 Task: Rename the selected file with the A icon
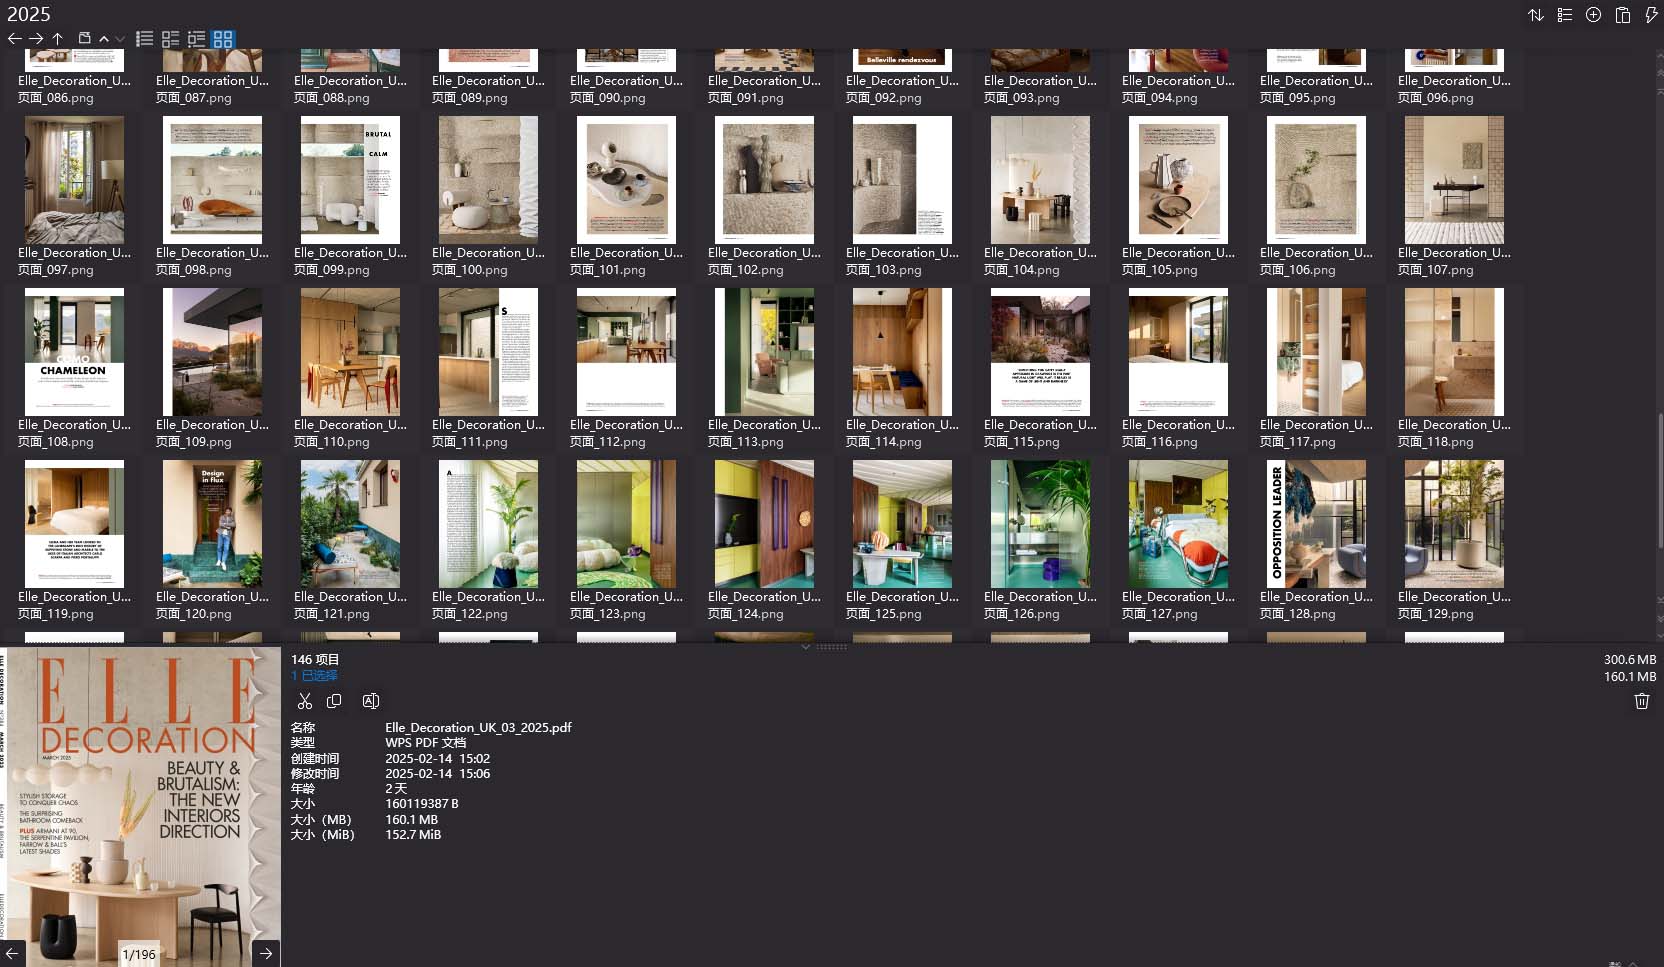click(371, 700)
